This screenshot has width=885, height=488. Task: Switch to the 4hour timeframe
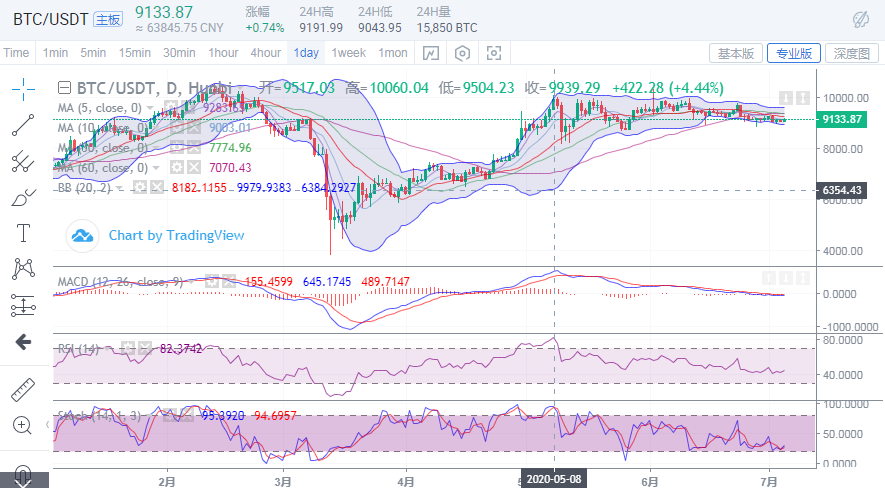tap(265, 53)
